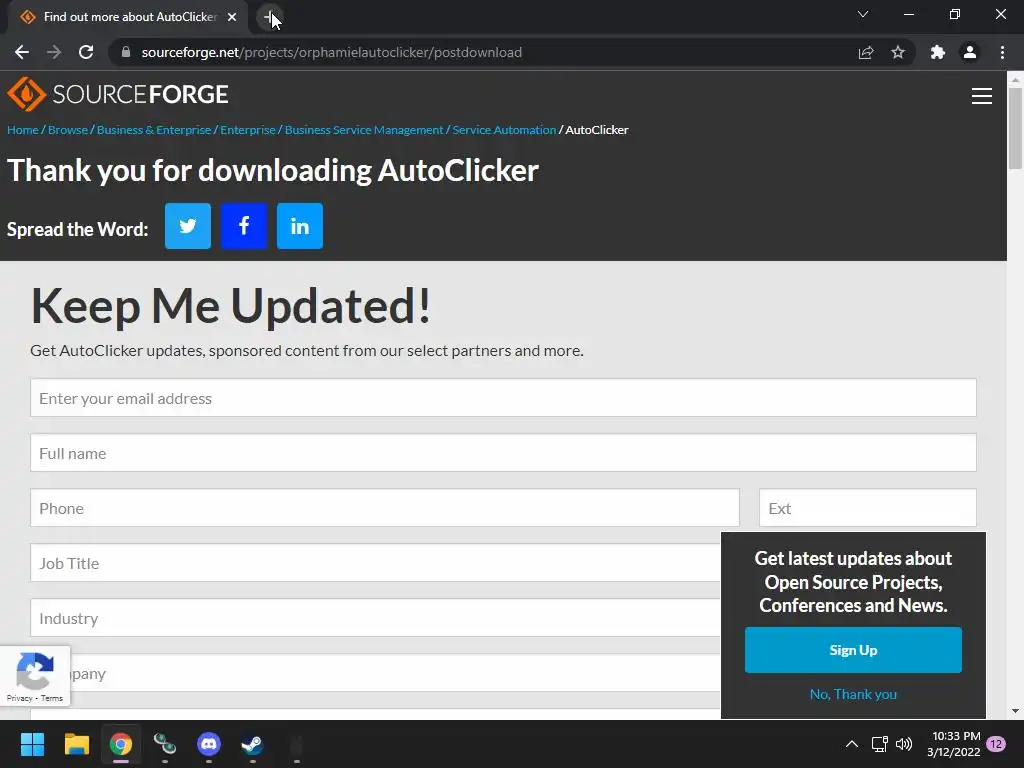The width and height of the screenshot is (1024, 768).
Task: Click the Full name field
Action: pyautogui.click(x=504, y=453)
